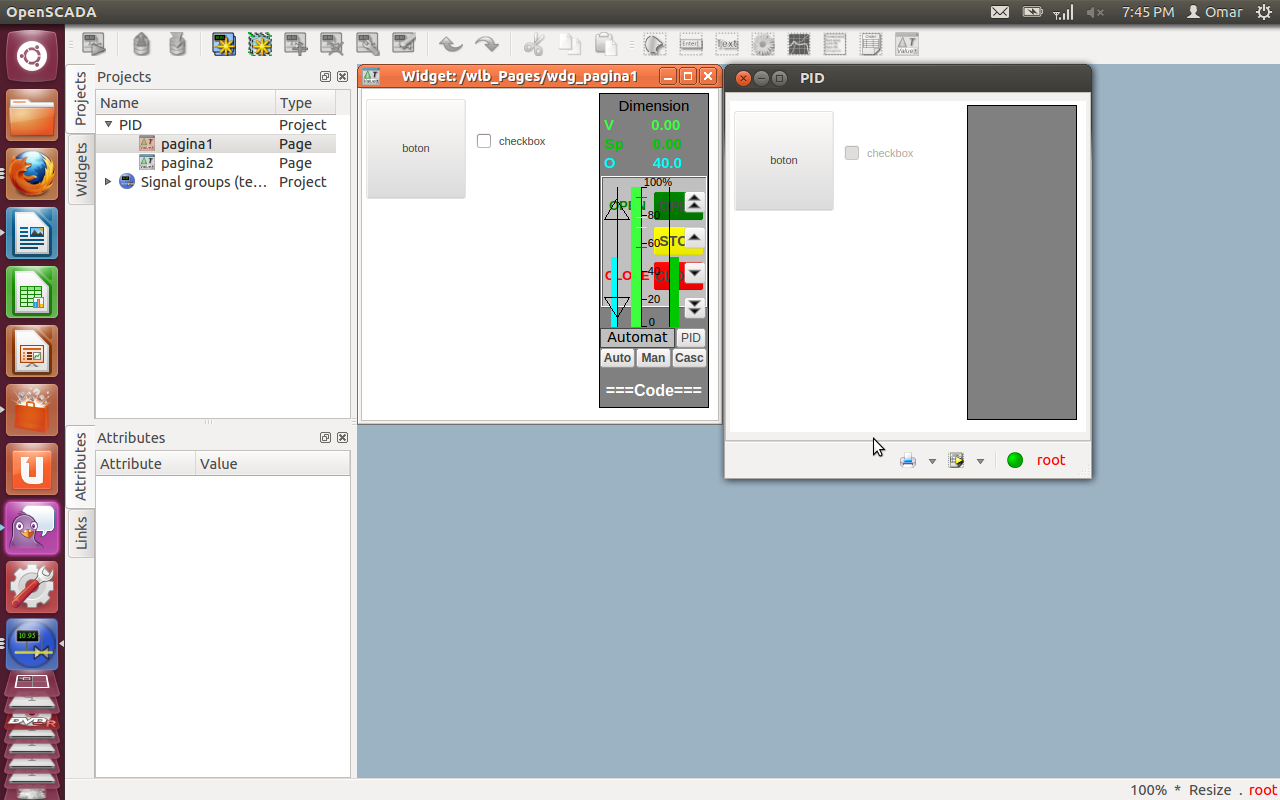Collapse the PID project tree node
Viewport: 1280px width, 800px height.
click(x=108, y=125)
